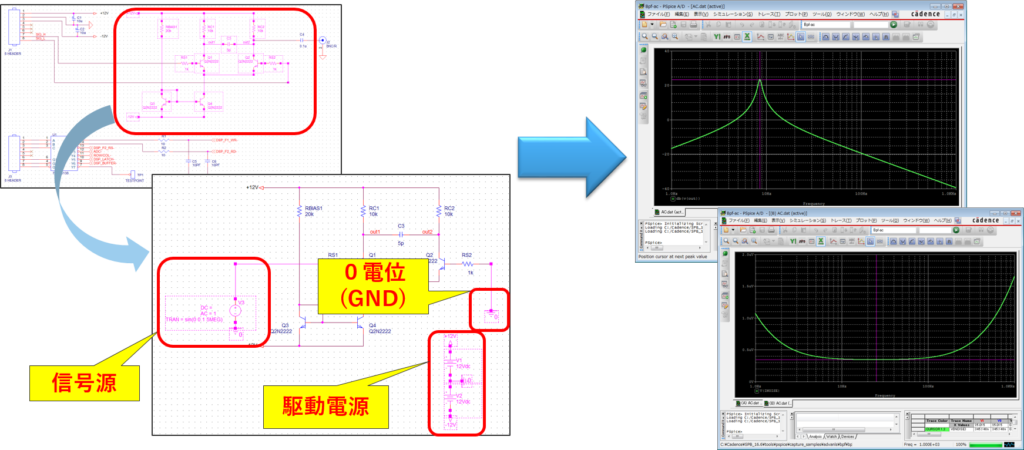Click Print icon in upper PSpice window
The width and height of the screenshot is (1024, 450).
click(694, 25)
